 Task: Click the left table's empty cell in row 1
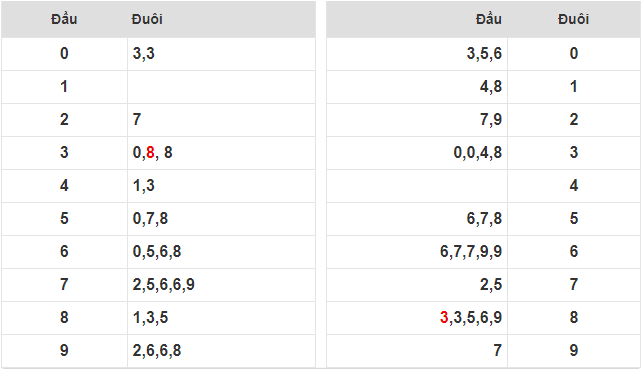(x=221, y=87)
